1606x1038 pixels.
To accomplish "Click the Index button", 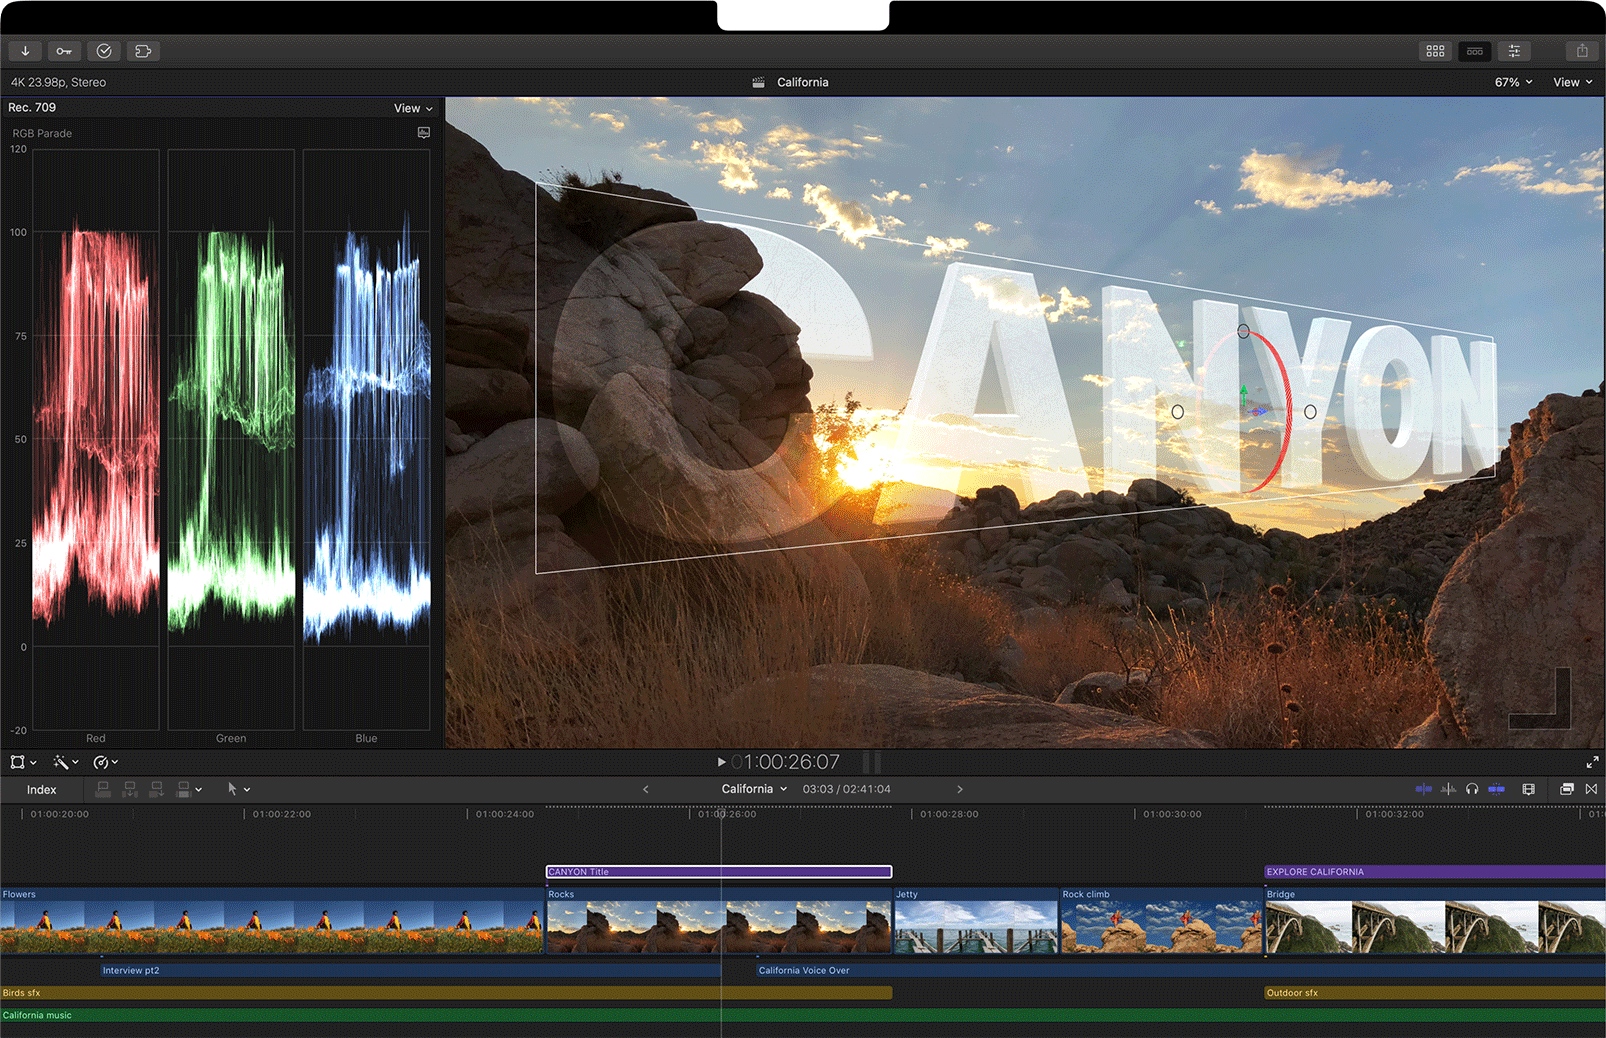I will [41, 790].
